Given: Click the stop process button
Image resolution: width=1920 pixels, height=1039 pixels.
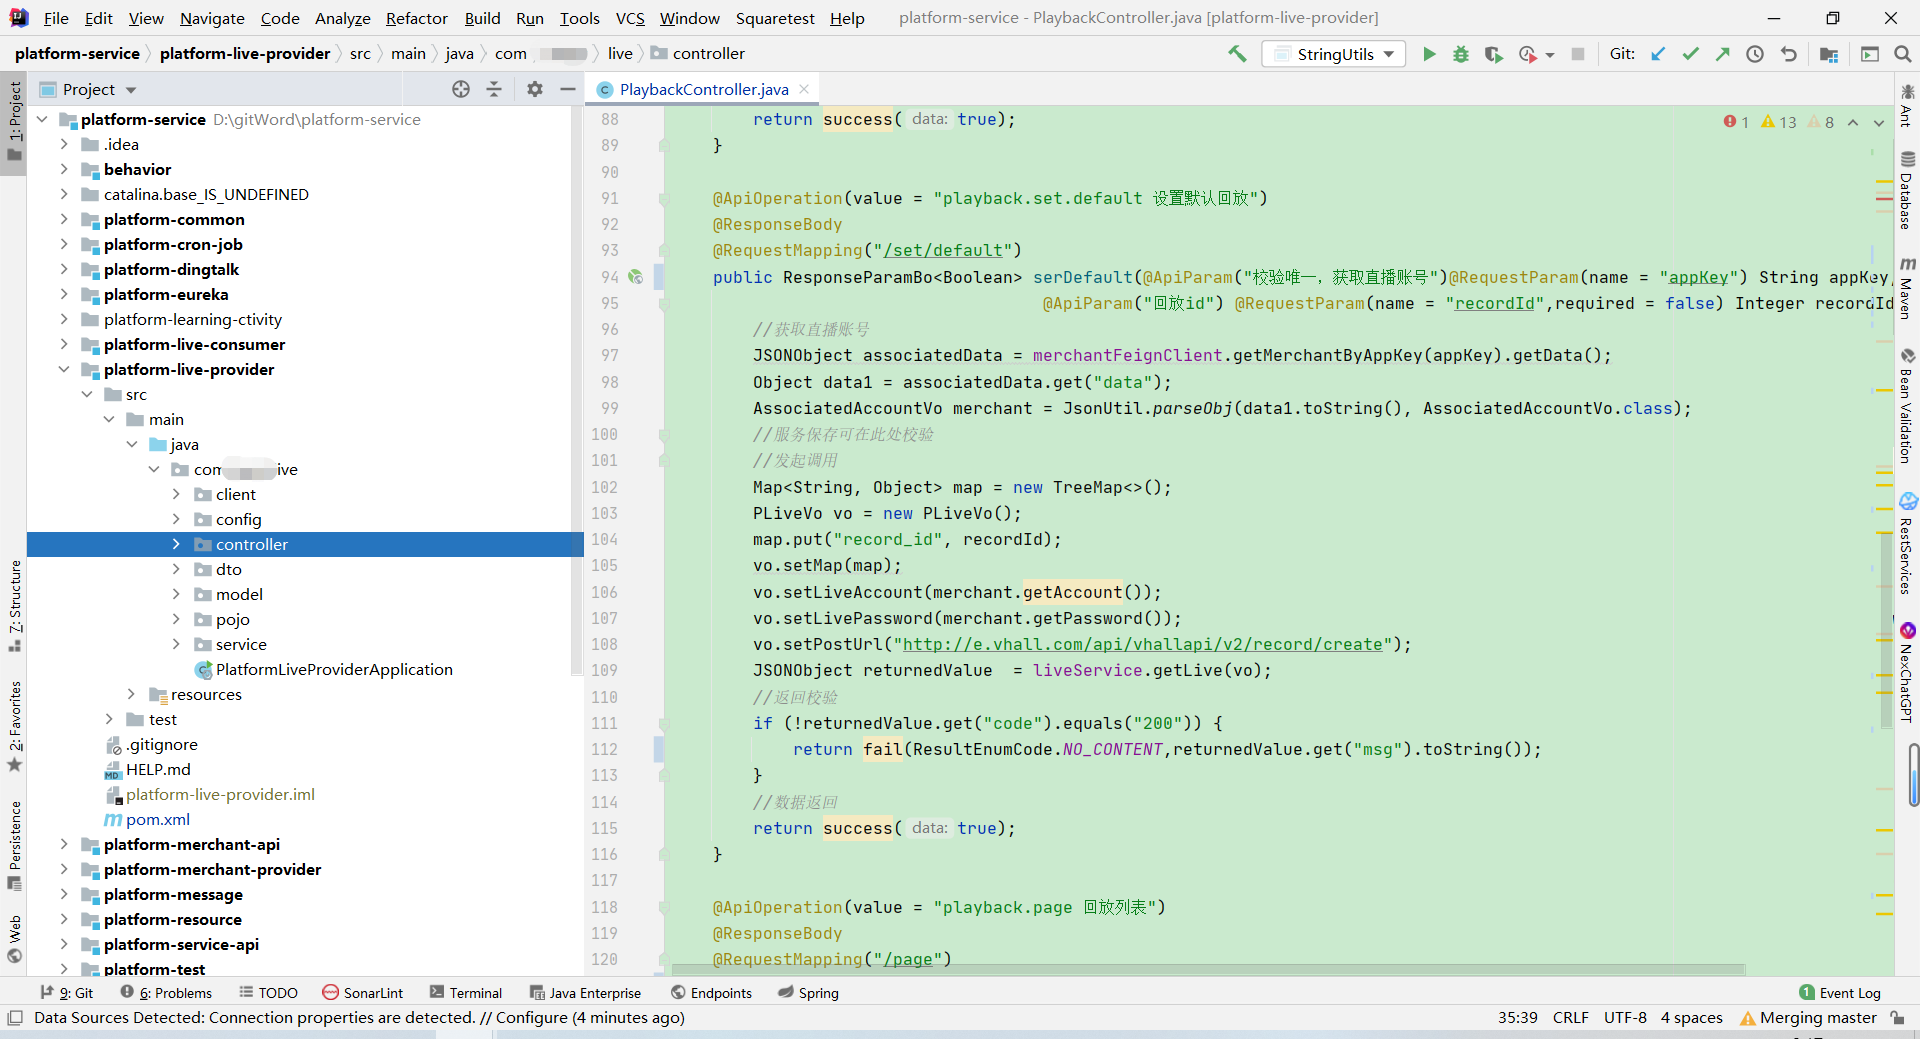Looking at the screenshot, I should tap(1578, 54).
